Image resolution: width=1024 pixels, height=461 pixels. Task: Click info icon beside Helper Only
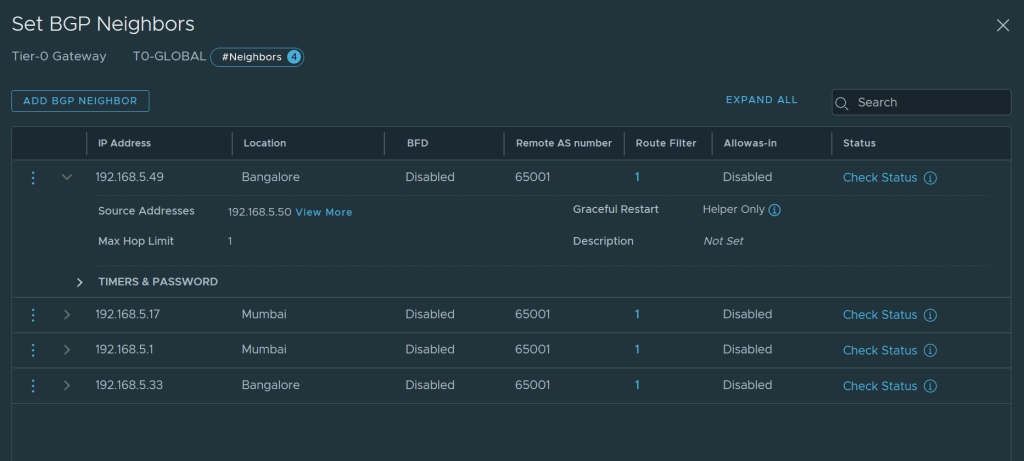click(774, 210)
